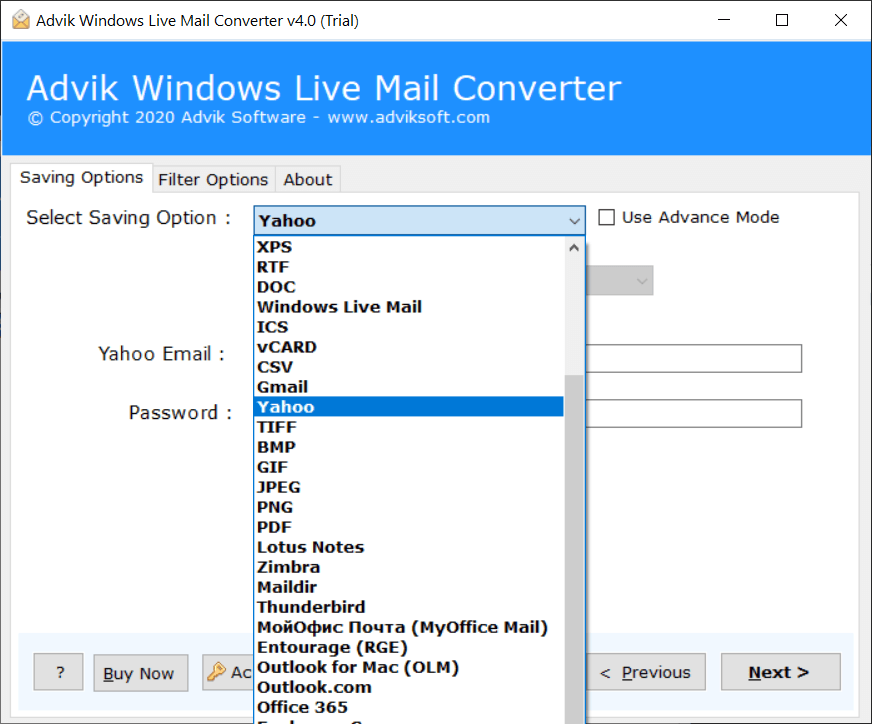
Task: Select Windows Live Mail option
Action: (x=409, y=307)
